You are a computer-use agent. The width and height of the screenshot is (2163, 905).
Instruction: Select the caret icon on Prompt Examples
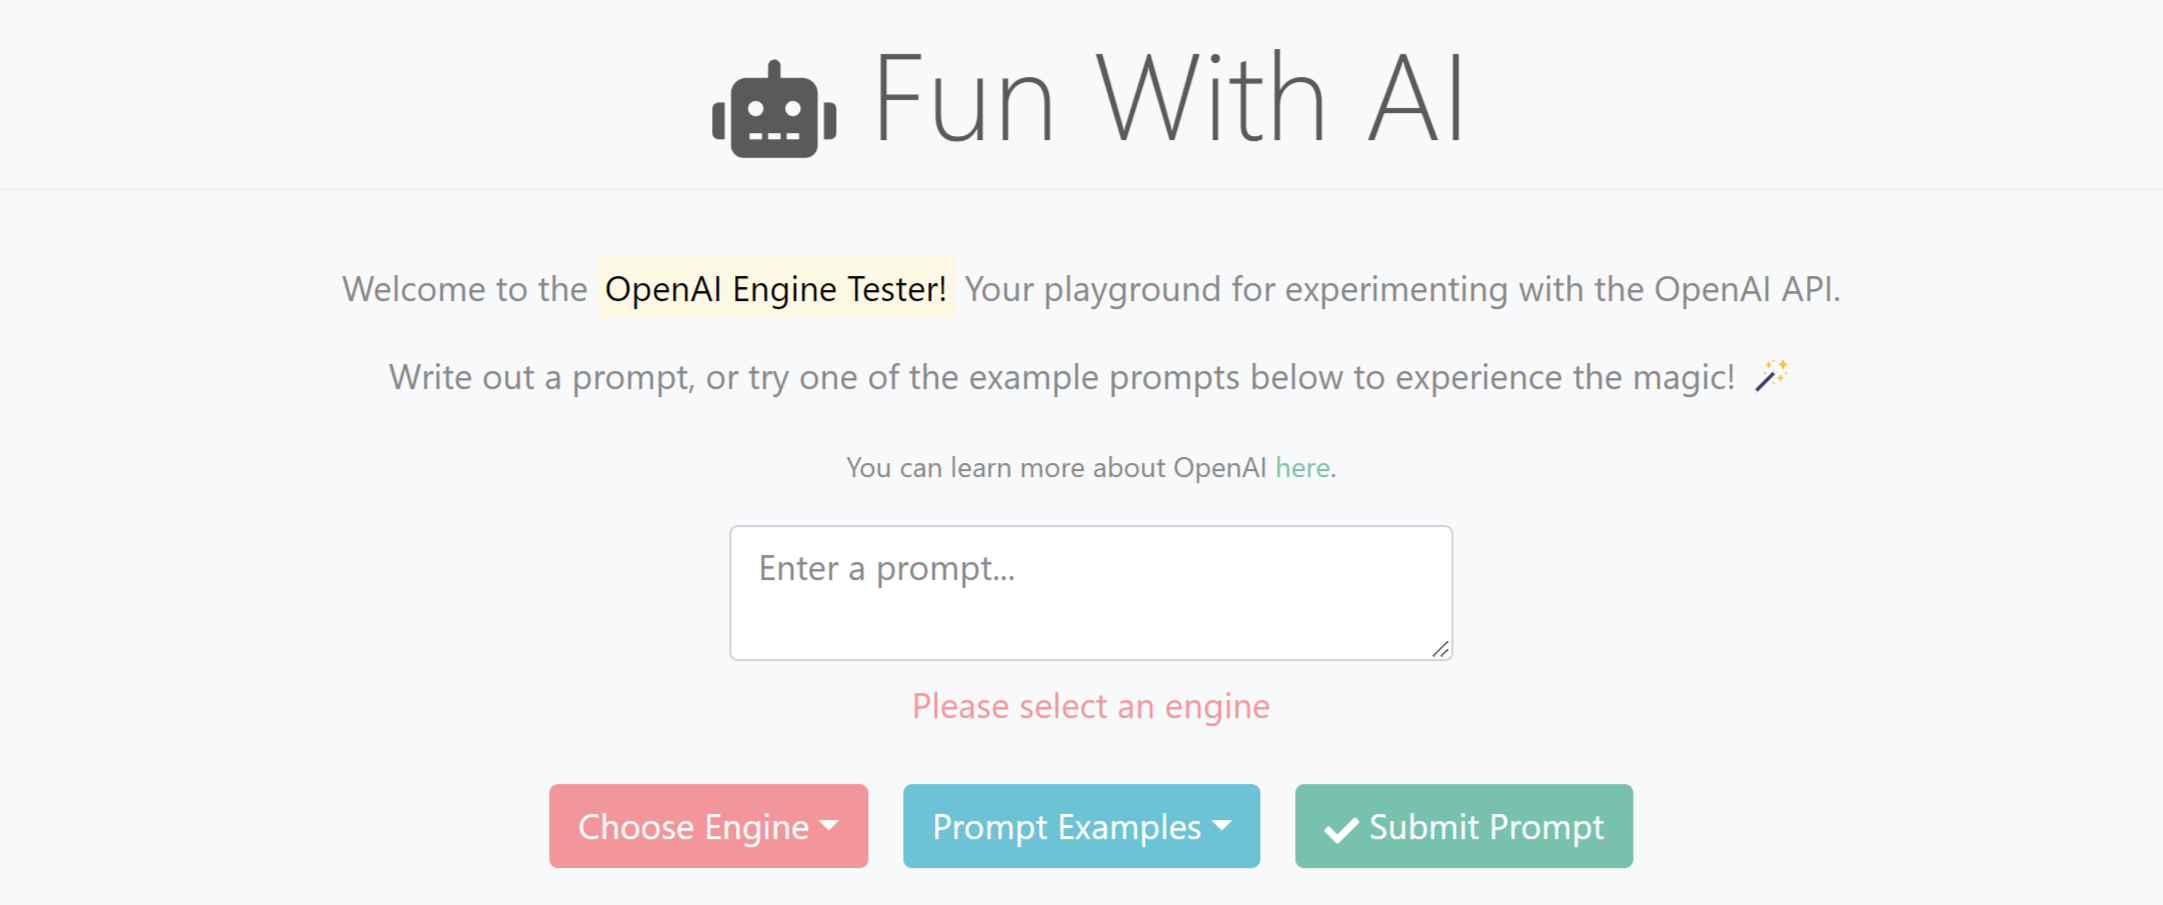pos(1221,827)
